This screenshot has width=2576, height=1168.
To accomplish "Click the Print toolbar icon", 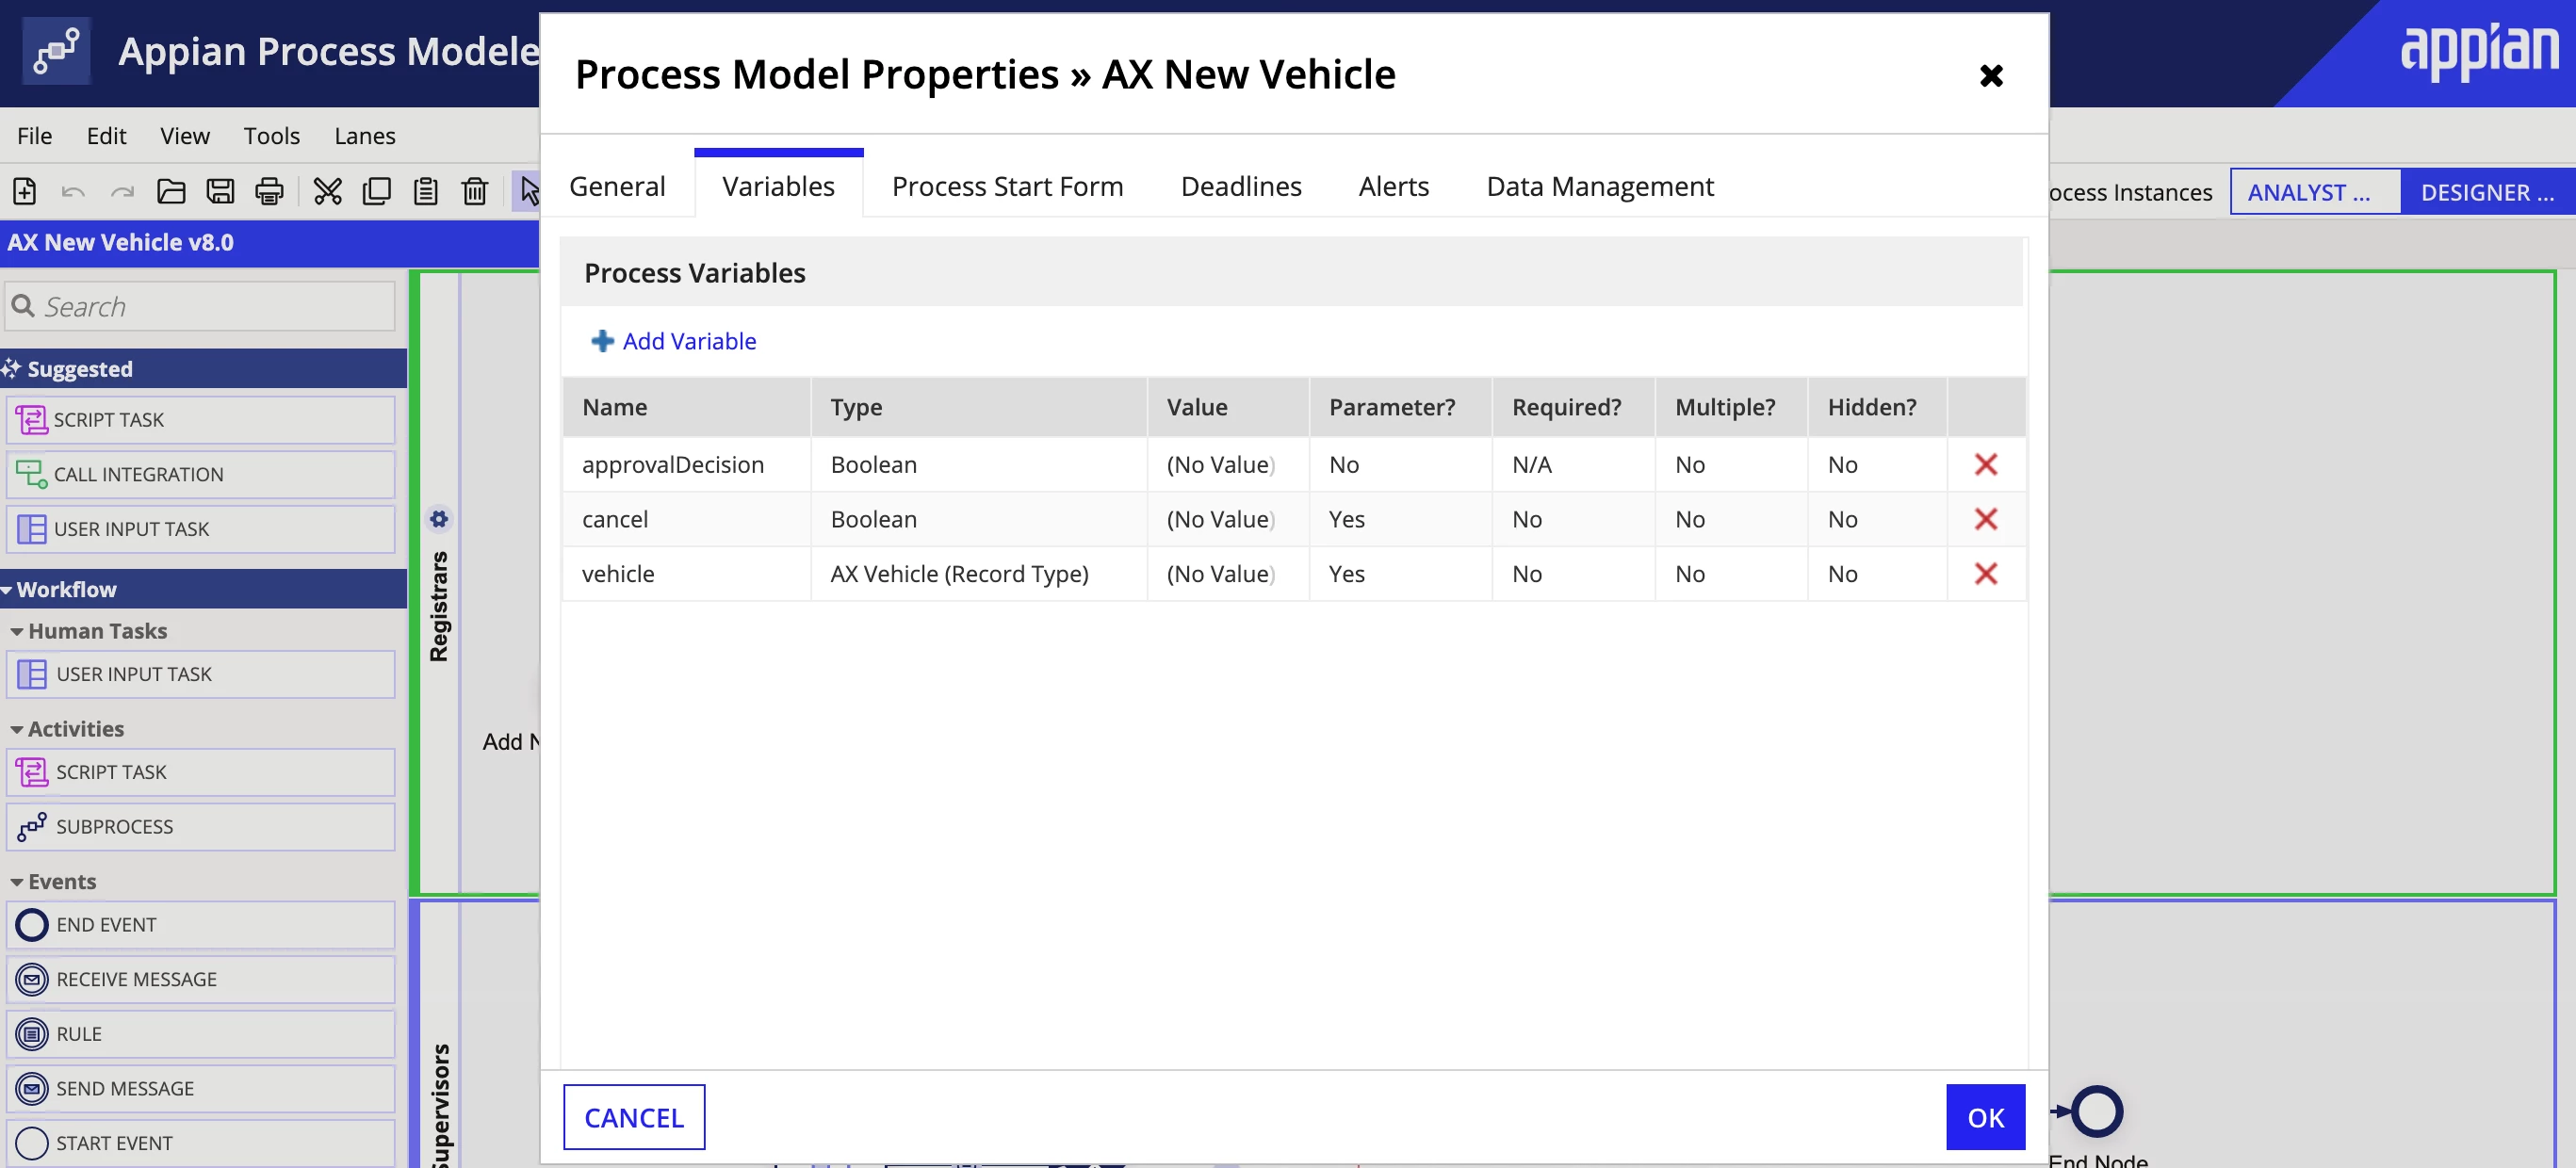I will (x=269, y=190).
